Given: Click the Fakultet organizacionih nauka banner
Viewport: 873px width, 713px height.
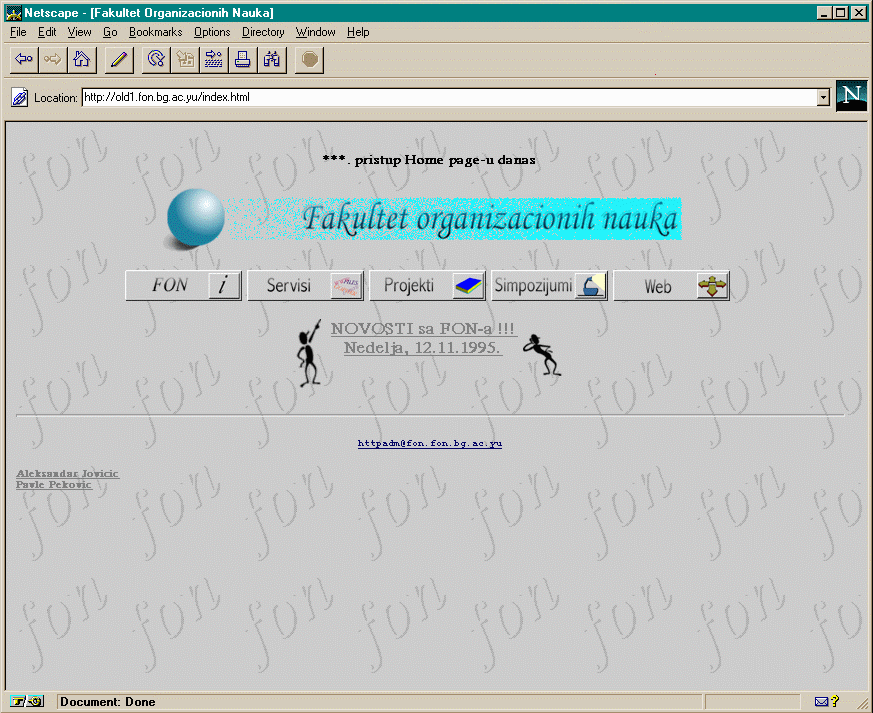Looking at the screenshot, I should pyautogui.click(x=454, y=218).
